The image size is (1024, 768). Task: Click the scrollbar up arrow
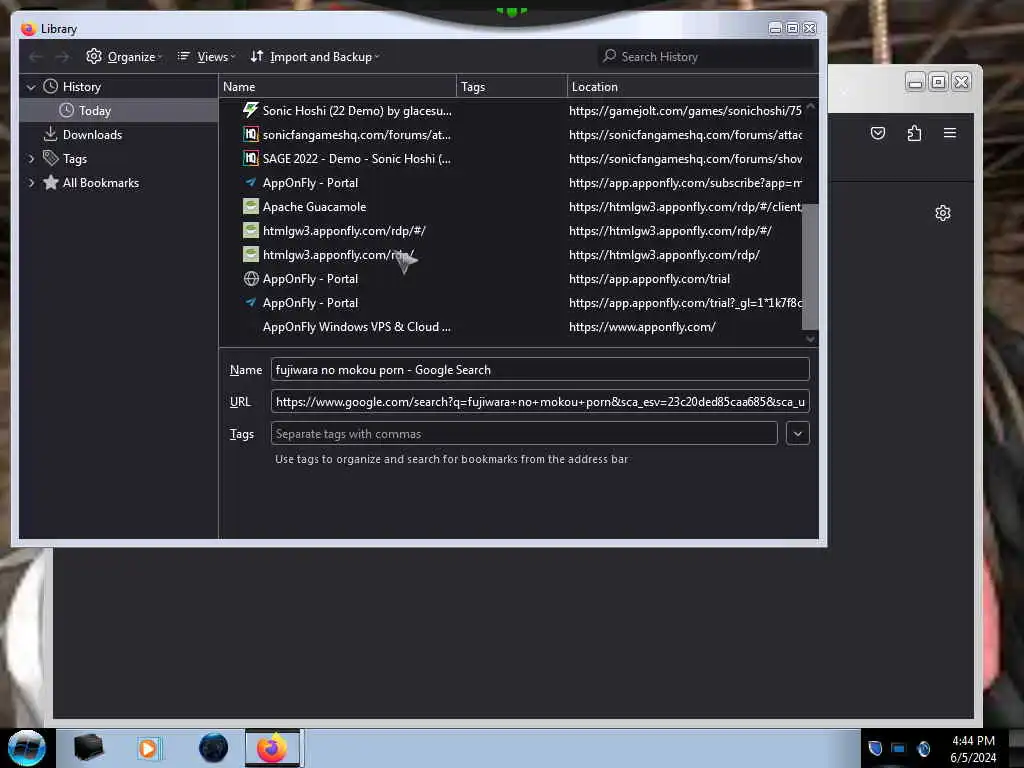810,106
